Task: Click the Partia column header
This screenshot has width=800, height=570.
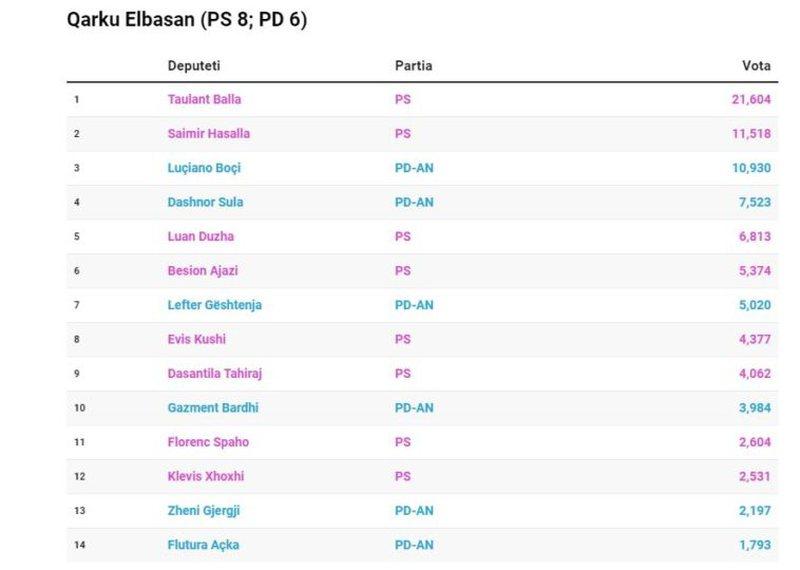Action: point(413,65)
